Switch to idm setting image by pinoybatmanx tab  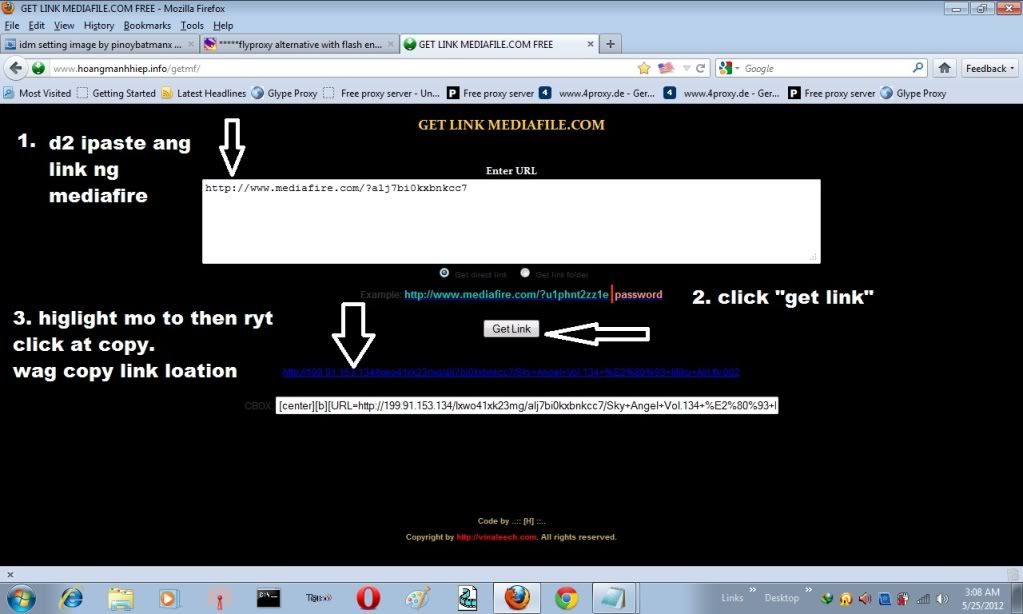(x=99, y=44)
